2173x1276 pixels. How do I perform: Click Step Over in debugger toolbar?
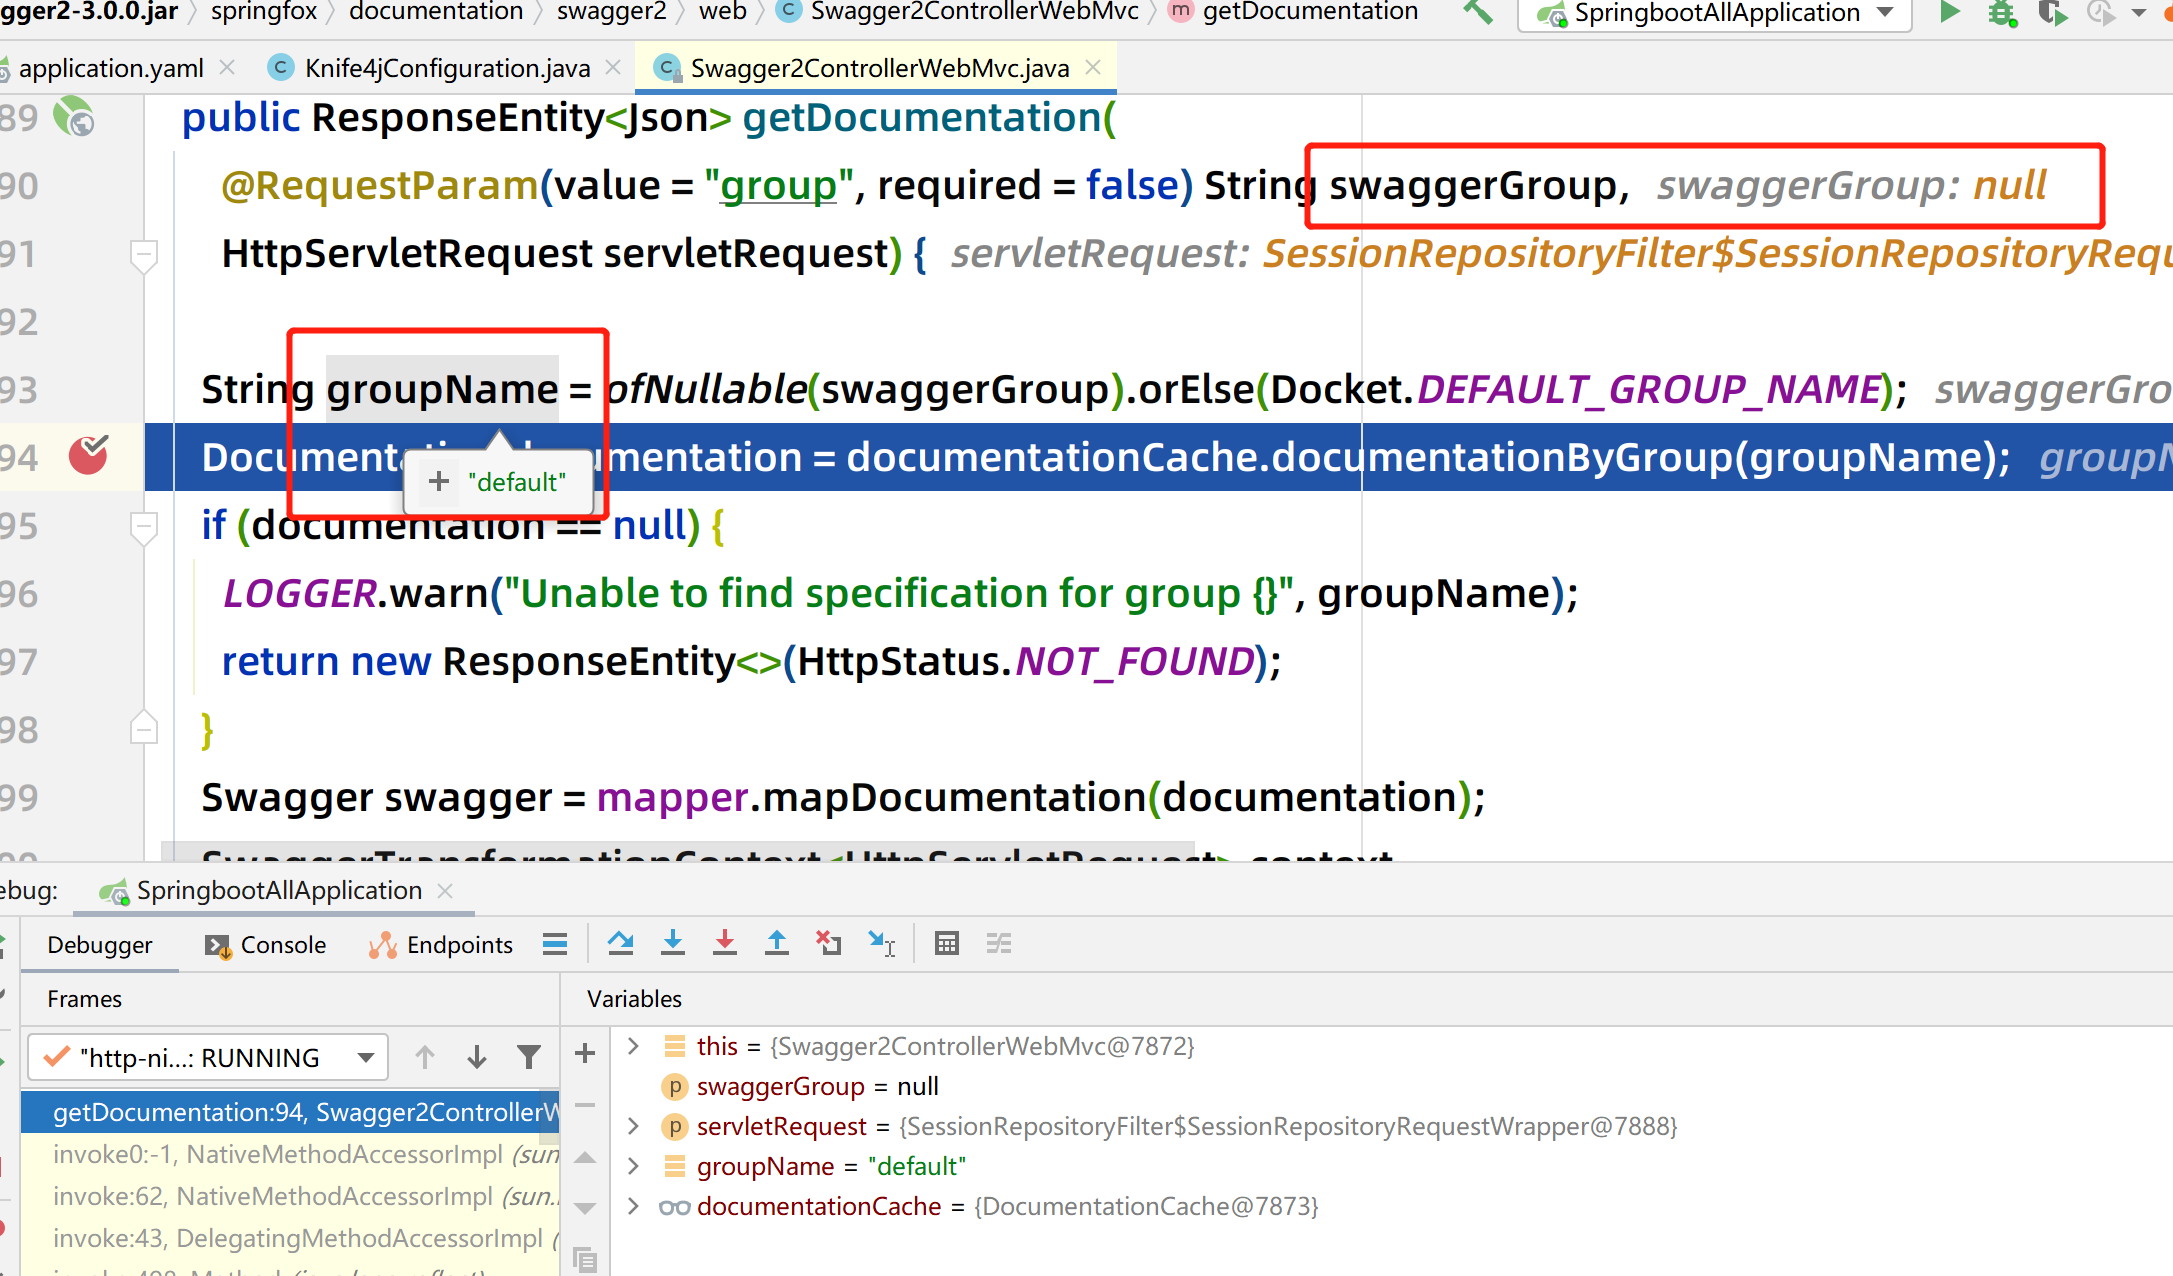pyautogui.click(x=620, y=943)
